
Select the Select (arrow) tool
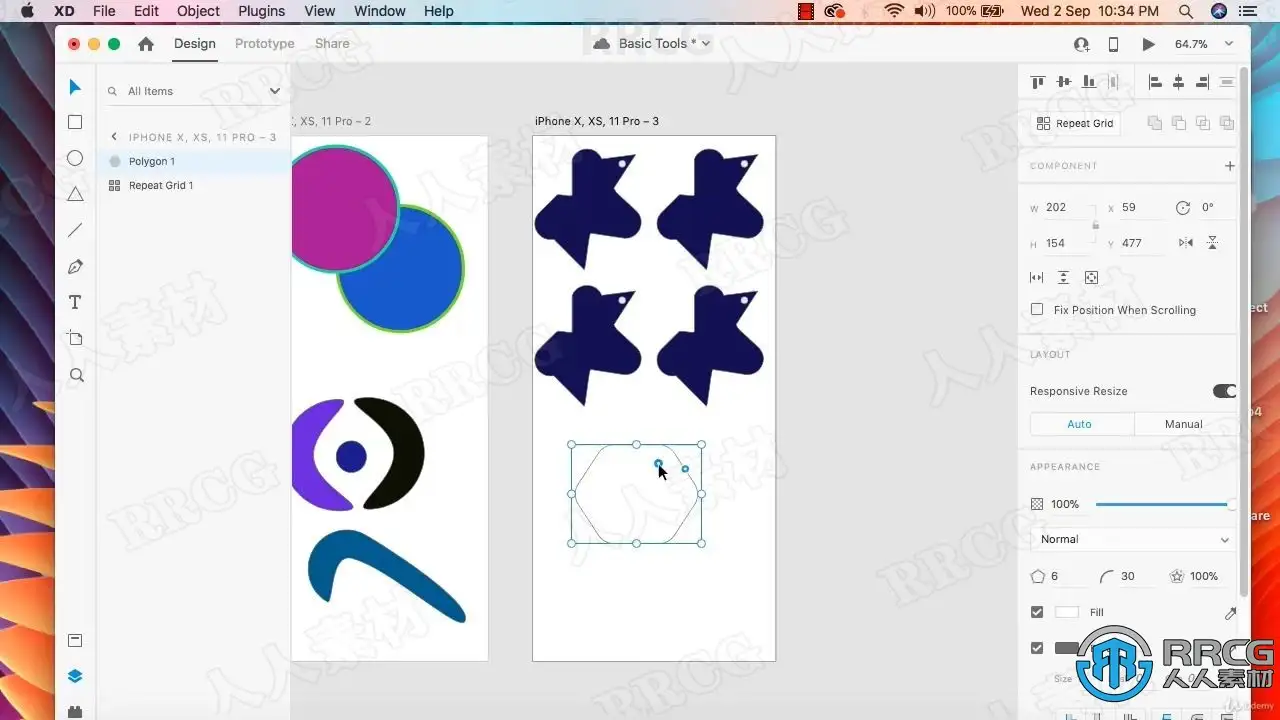pyautogui.click(x=75, y=87)
